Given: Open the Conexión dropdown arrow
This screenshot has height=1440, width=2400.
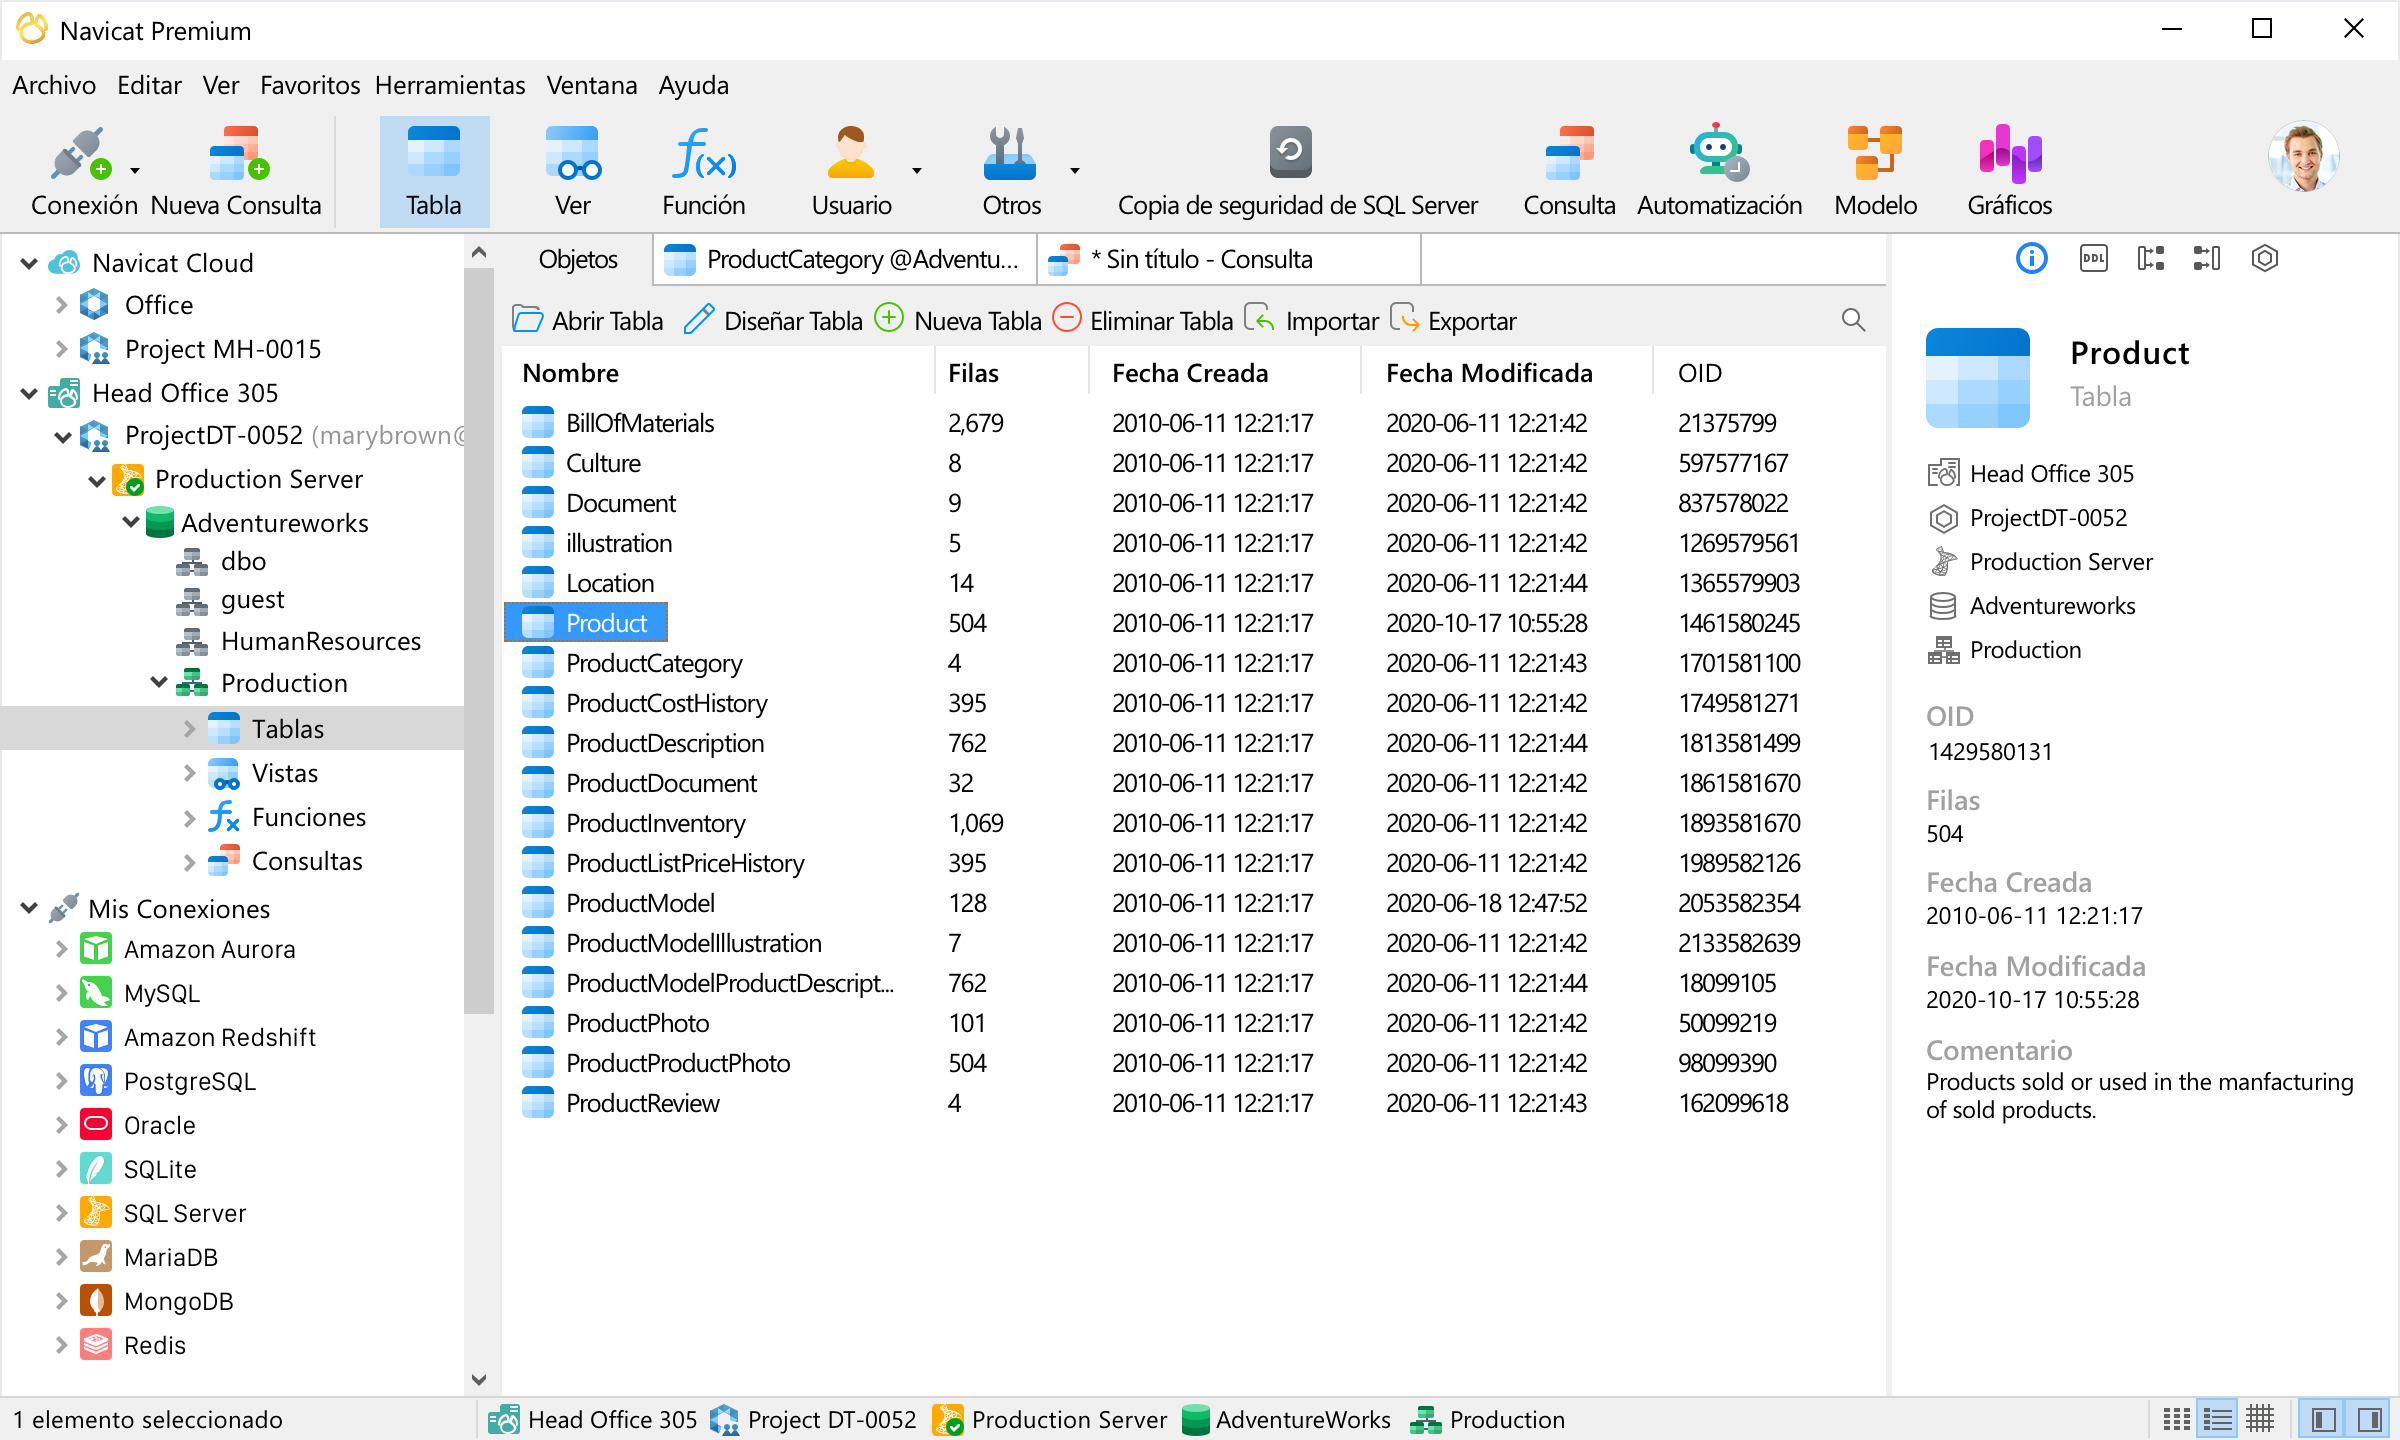Looking at the screenshot, I should [135, 171].
